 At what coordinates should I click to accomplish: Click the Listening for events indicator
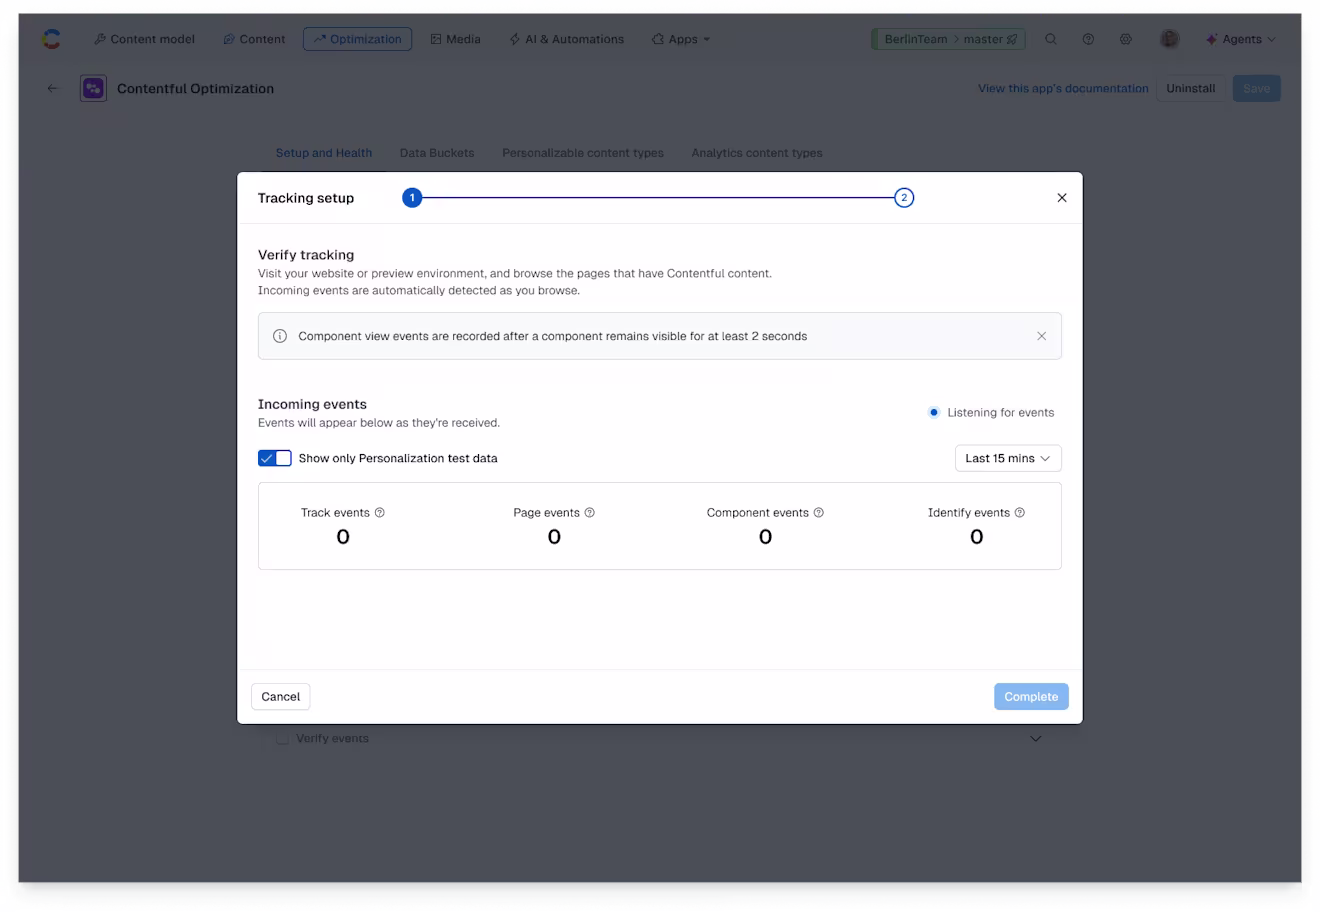pos(991,412)
